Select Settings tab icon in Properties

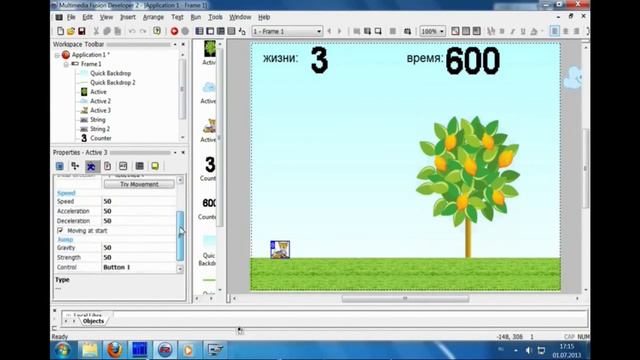coord(60,166)
